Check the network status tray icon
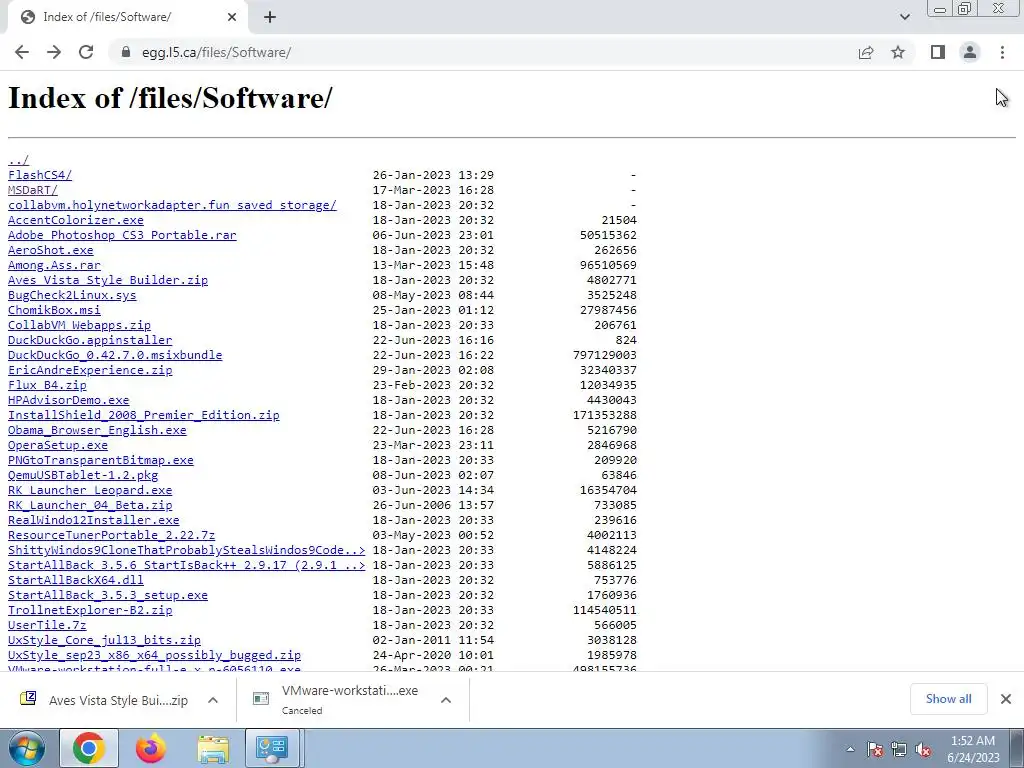1024x768 pixels. click(x=899, y=749)
